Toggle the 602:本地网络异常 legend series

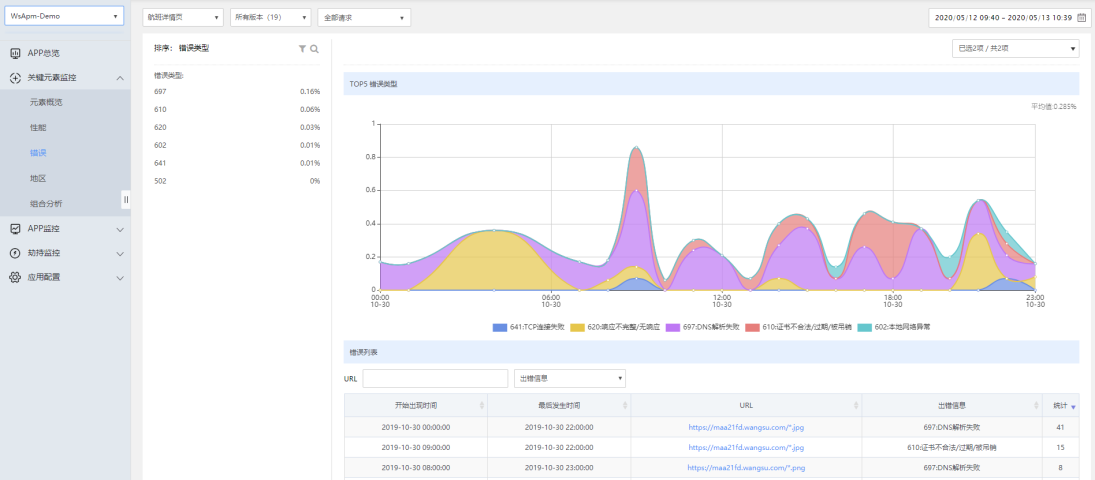894,327
